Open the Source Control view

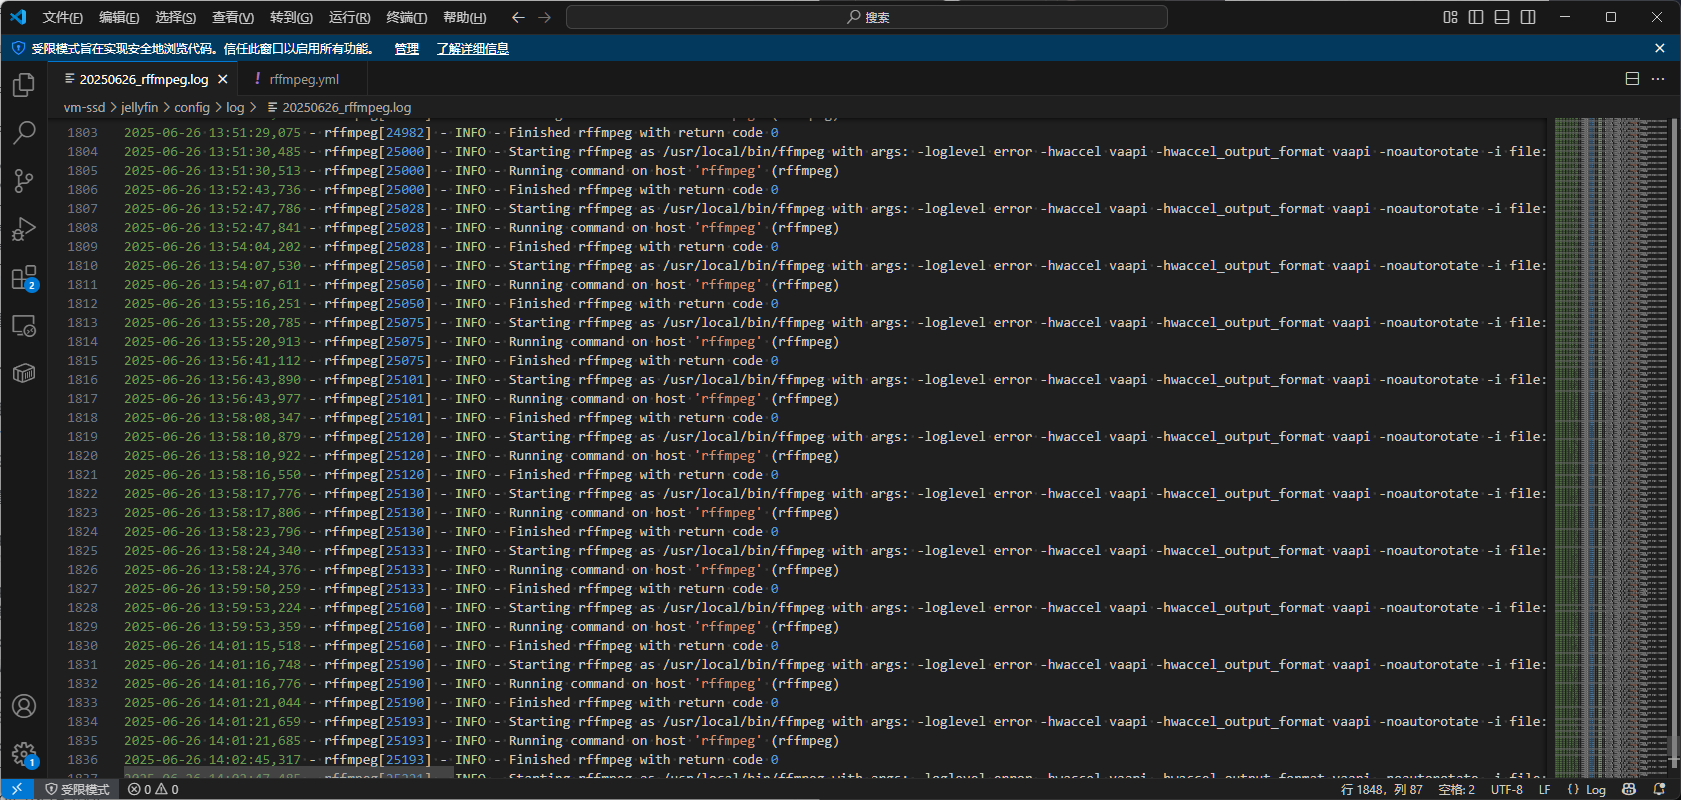(x=24, y=181)
